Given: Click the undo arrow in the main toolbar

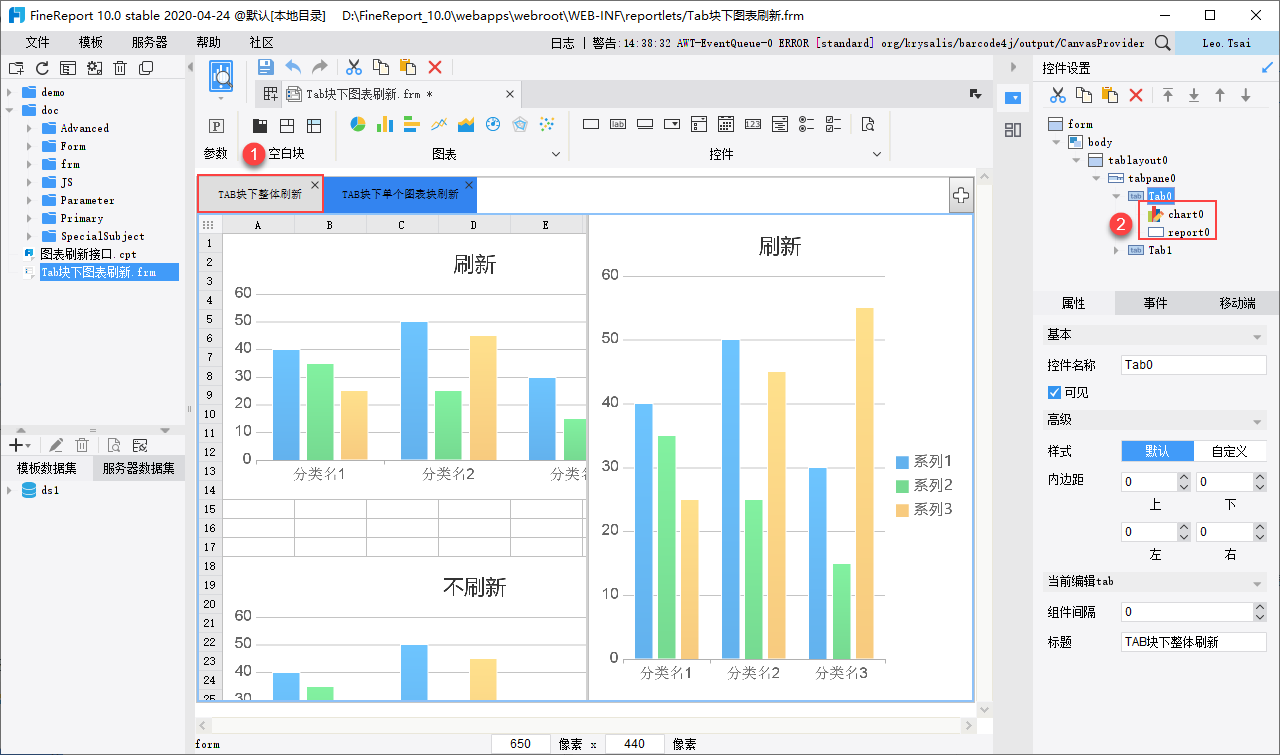Looking at the screenshot, I should click(293, 67).
